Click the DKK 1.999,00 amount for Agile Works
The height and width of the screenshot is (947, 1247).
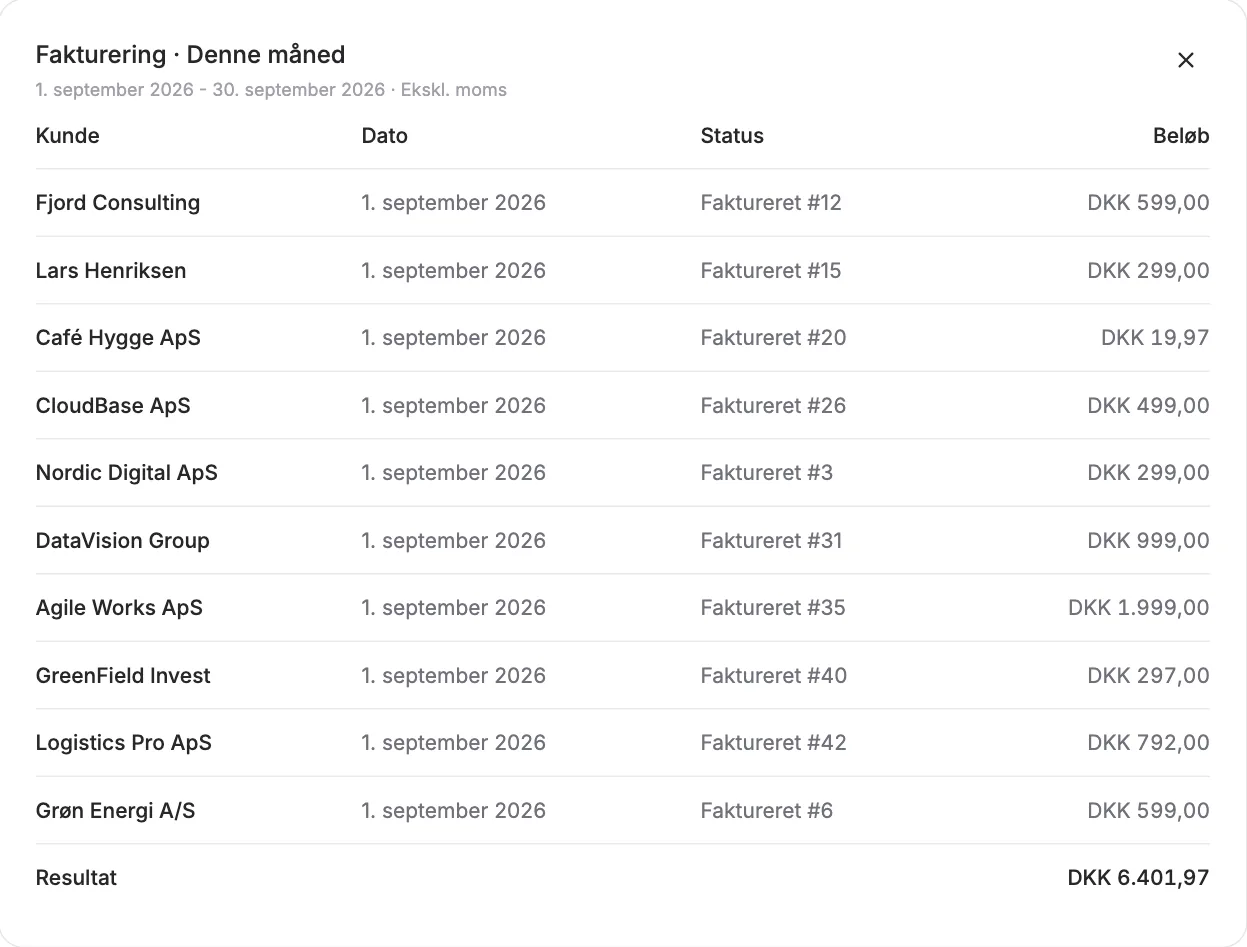coord(1138,608)
